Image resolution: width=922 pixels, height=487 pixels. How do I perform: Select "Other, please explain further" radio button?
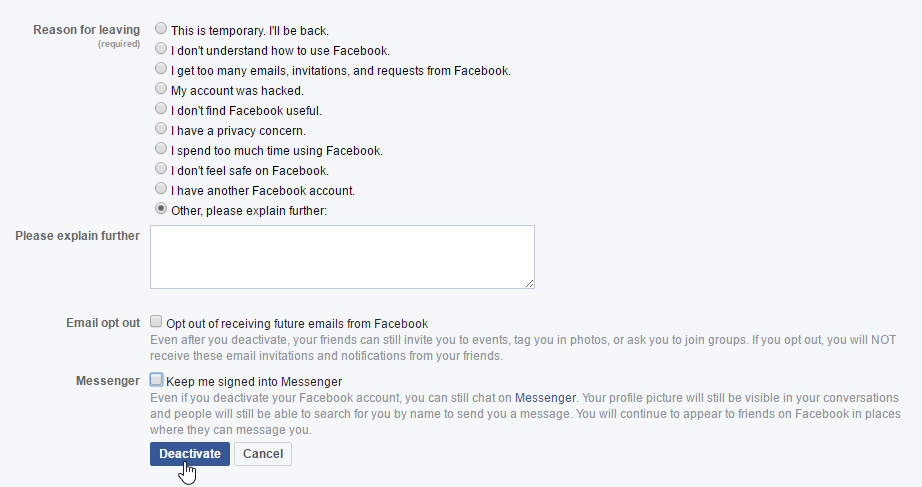click(x=161, y=210)
